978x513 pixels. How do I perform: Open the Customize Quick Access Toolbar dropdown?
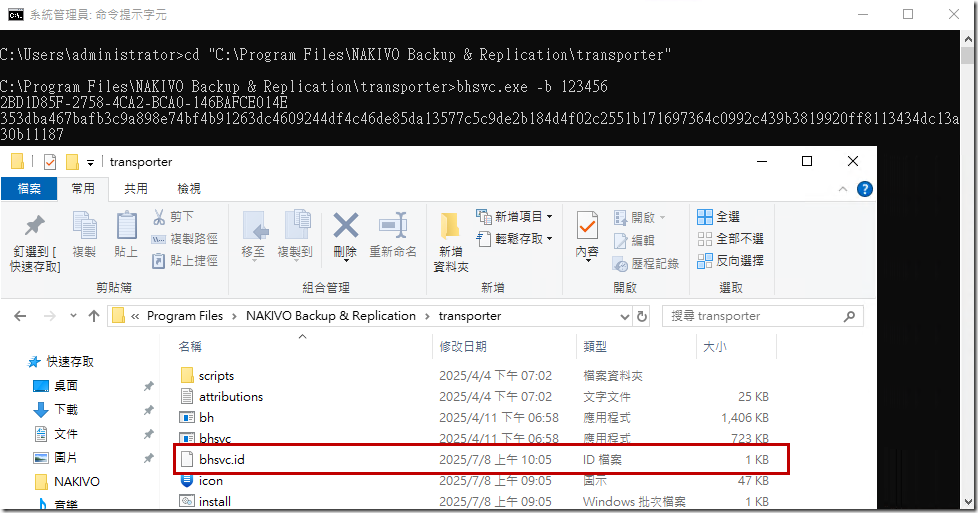tap(90, 162)
